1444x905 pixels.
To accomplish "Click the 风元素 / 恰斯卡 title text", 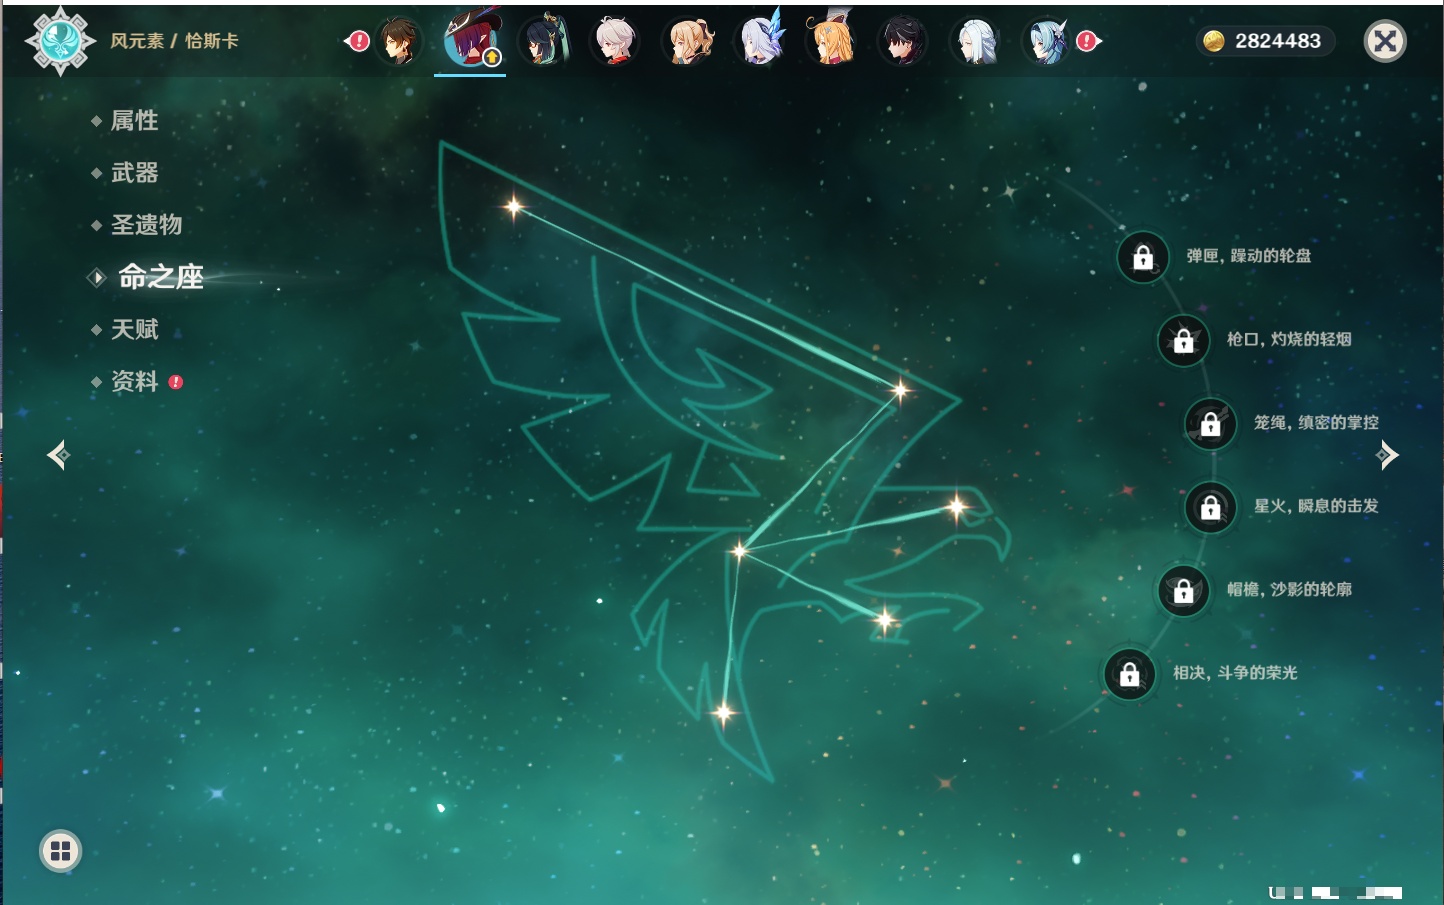I will pyautogui.click(x=174, y=41).
